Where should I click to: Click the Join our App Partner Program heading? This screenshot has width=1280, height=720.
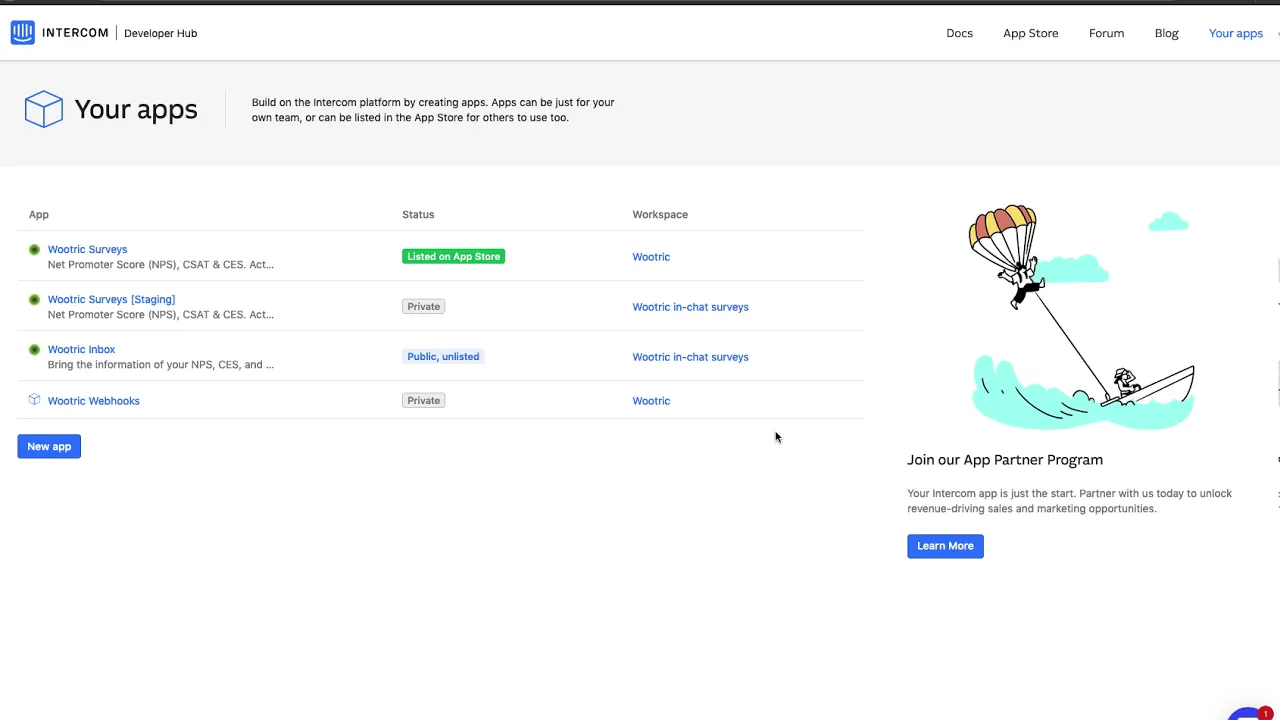[1005, 460]
